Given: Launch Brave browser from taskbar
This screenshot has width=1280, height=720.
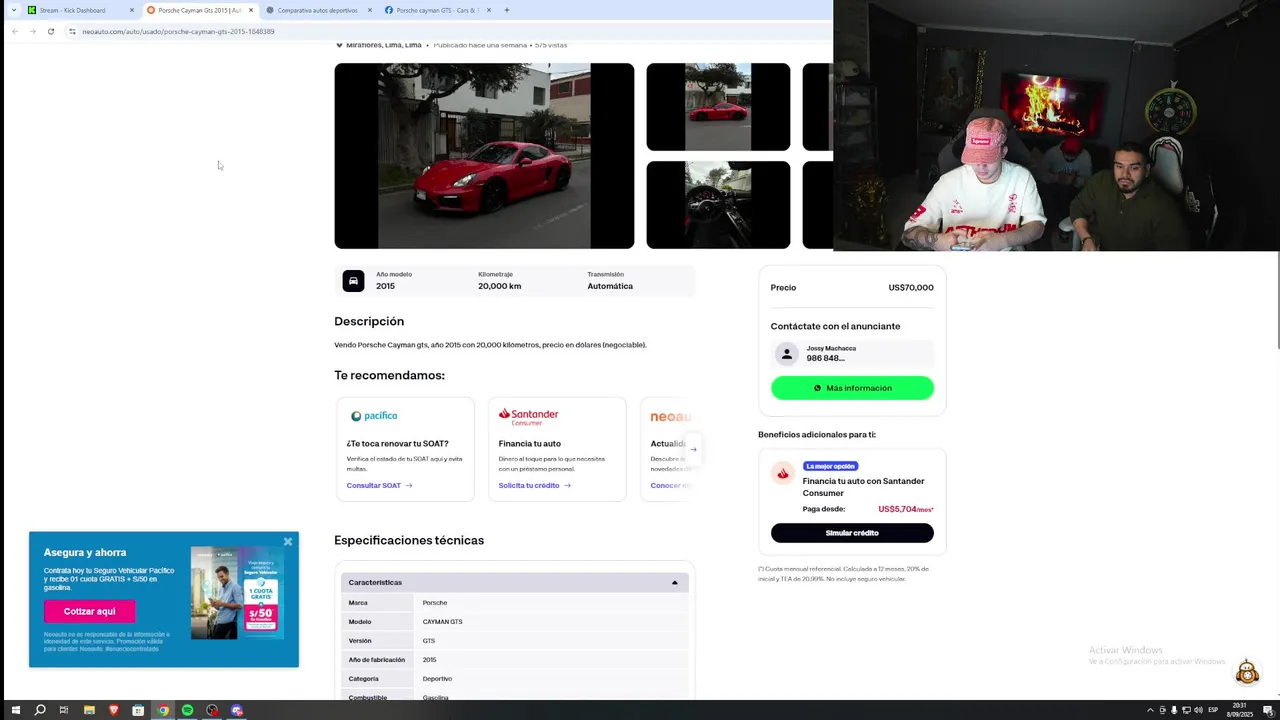Looking at the screenshot, I should click(113, 710).
